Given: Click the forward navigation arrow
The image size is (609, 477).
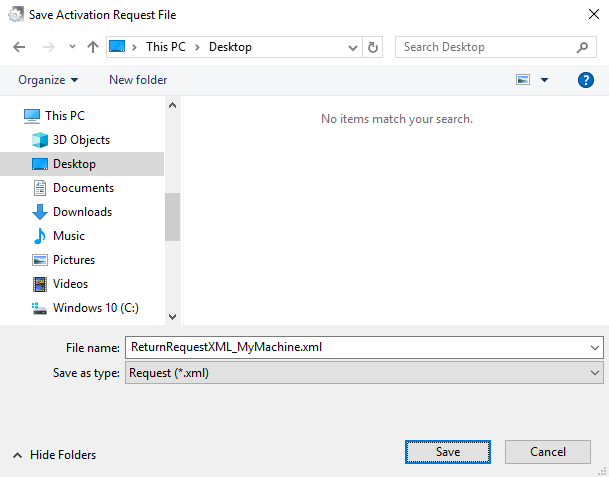Looking at the screenshot, I should pyautogui.click(x=49, y=47).
